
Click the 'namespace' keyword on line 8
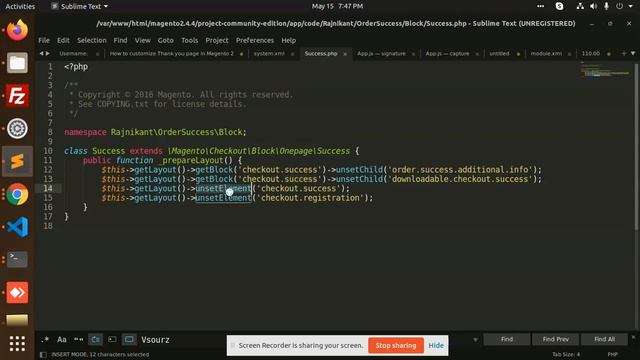click(x=85, y=132)
